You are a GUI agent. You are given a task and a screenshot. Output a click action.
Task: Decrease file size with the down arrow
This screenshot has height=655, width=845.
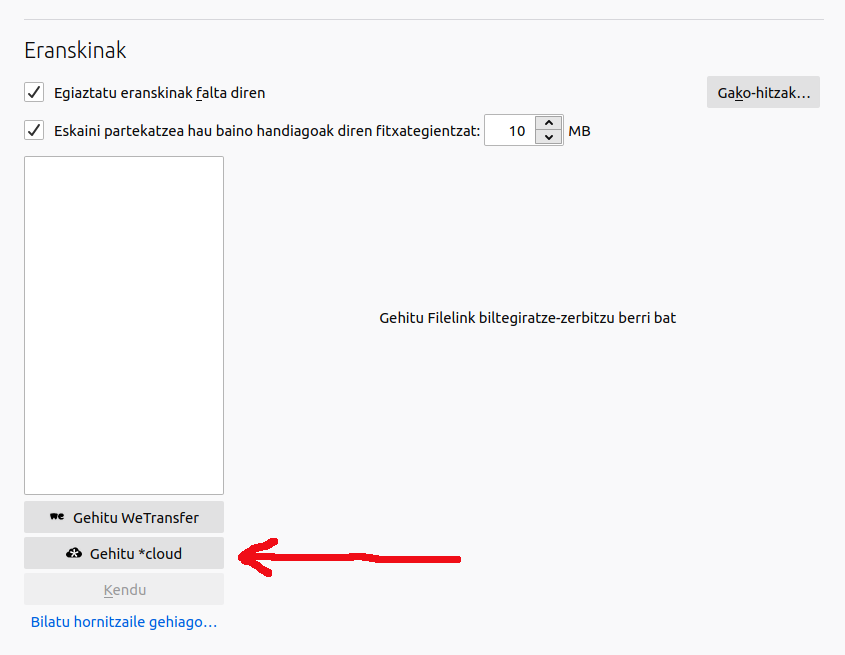click(549, 138)
